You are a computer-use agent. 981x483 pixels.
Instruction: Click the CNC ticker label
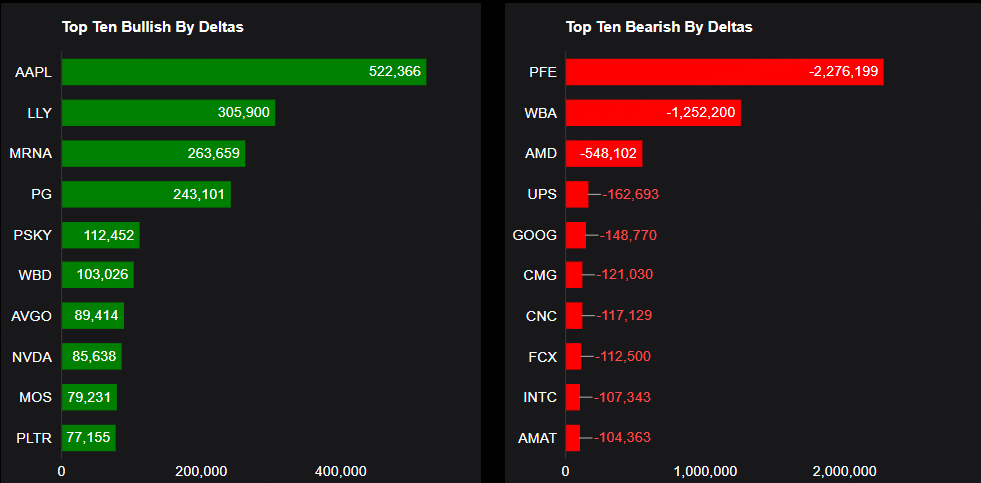click(541, 317)
